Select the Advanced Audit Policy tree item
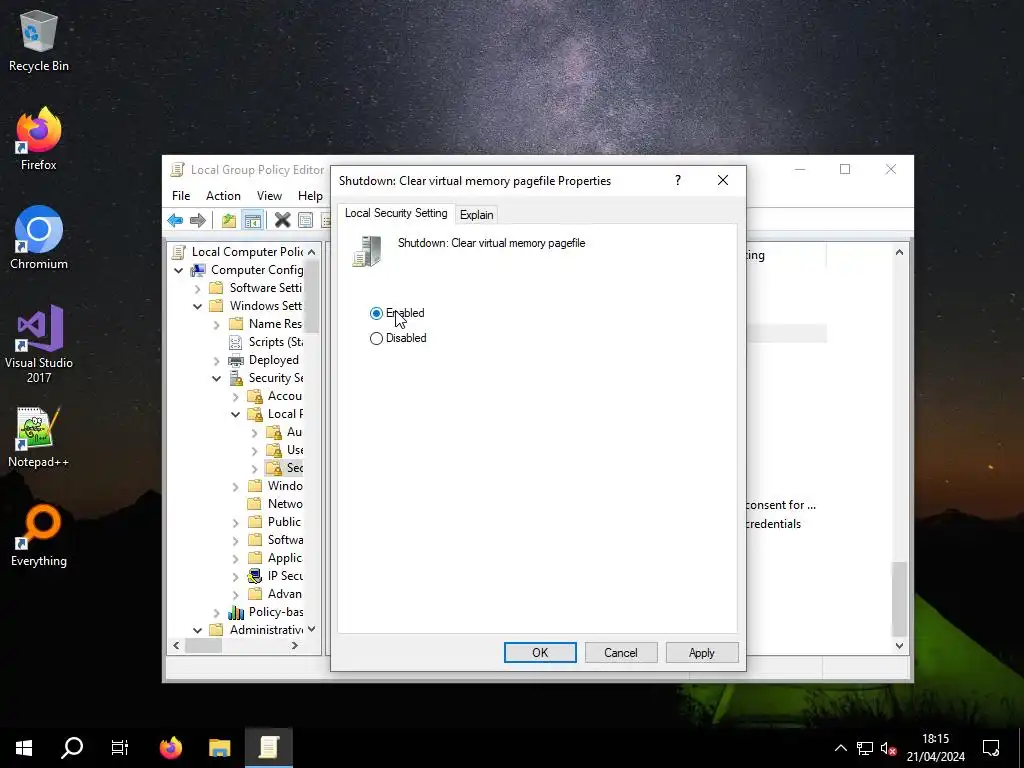 point(285,594)
